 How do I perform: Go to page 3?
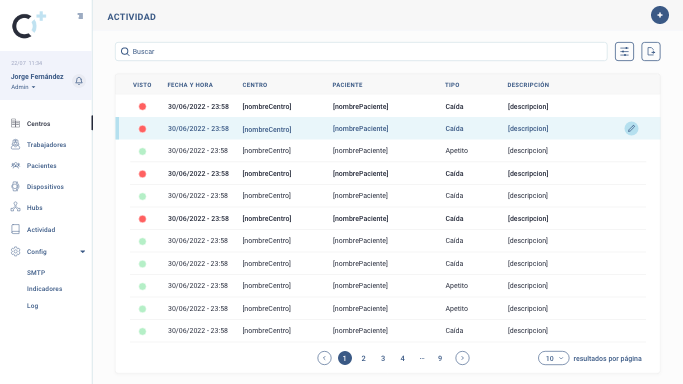[383, 358]
